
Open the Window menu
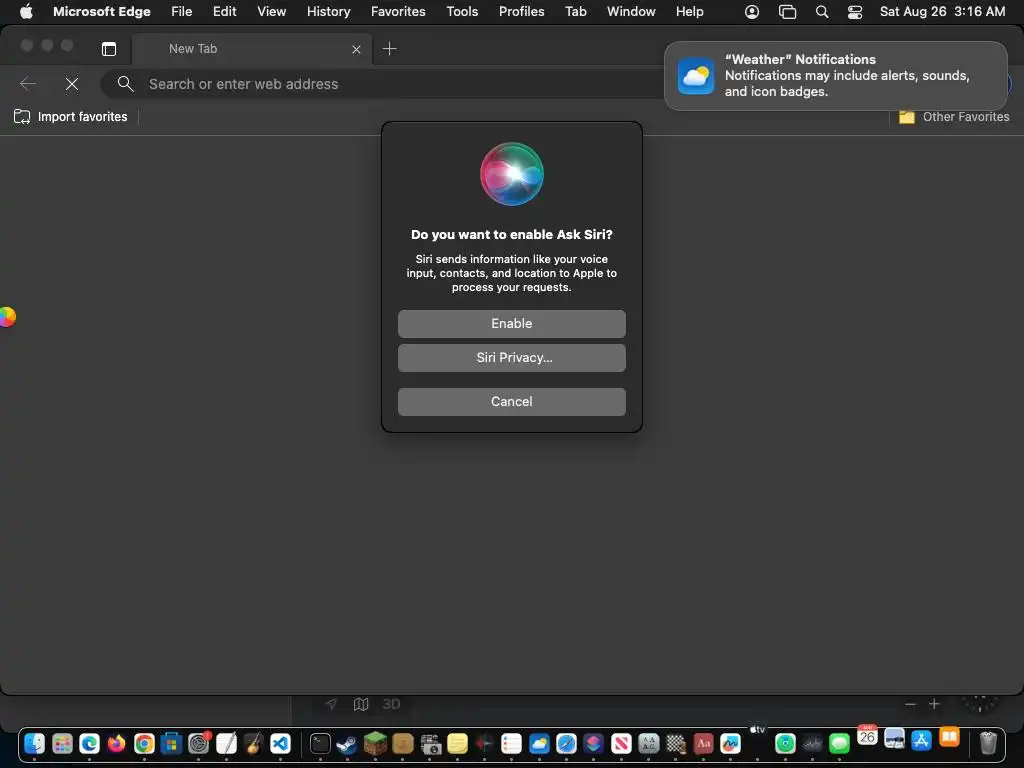pos(631,12)
